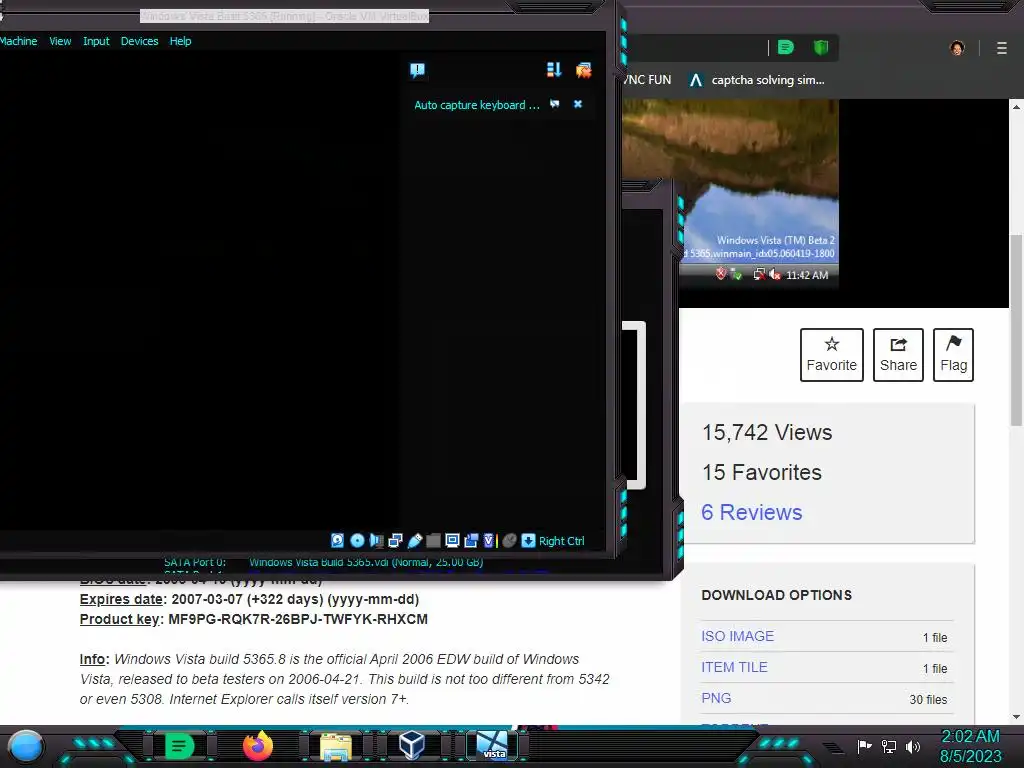This screenshot has width=1024, height=768.
Task: Dismiss the Auto capture keyboard notification
Action: click(x=577, y=104)
